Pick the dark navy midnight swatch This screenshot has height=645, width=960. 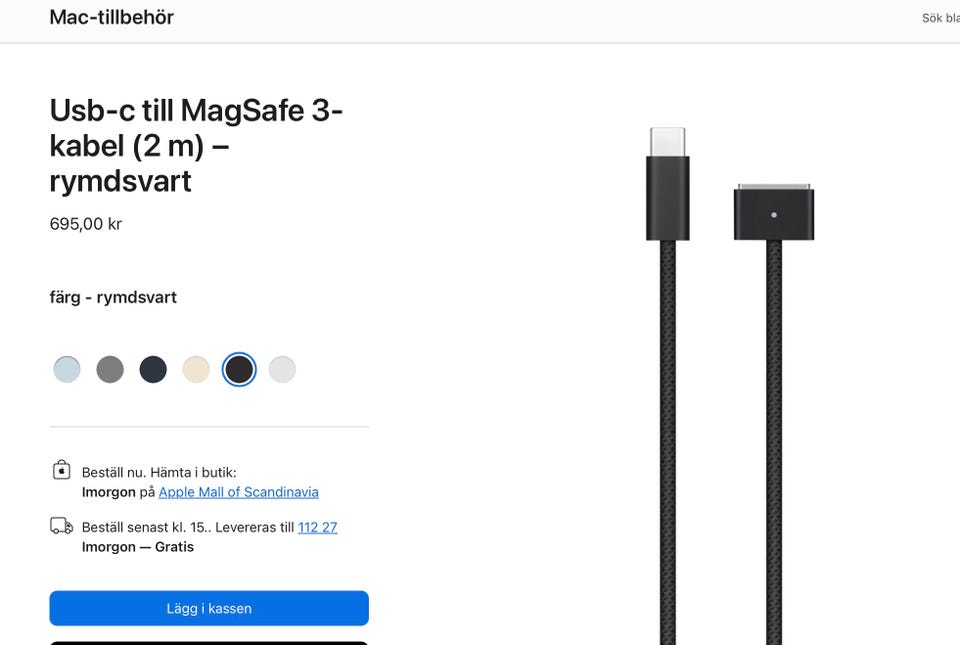[153, 369]
